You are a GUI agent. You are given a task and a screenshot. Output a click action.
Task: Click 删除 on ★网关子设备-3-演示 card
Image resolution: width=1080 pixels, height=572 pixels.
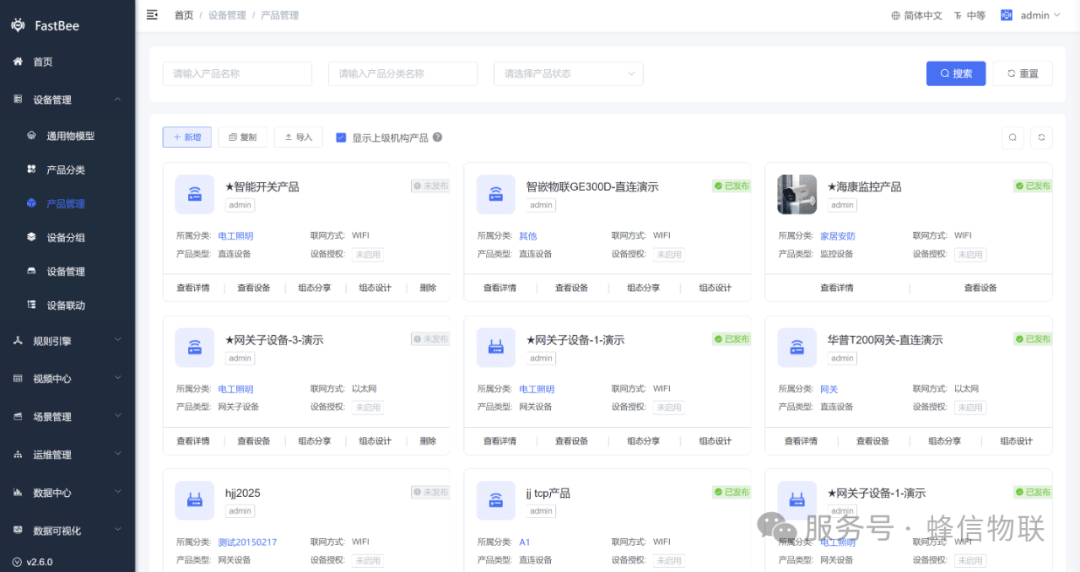(428, 441)
